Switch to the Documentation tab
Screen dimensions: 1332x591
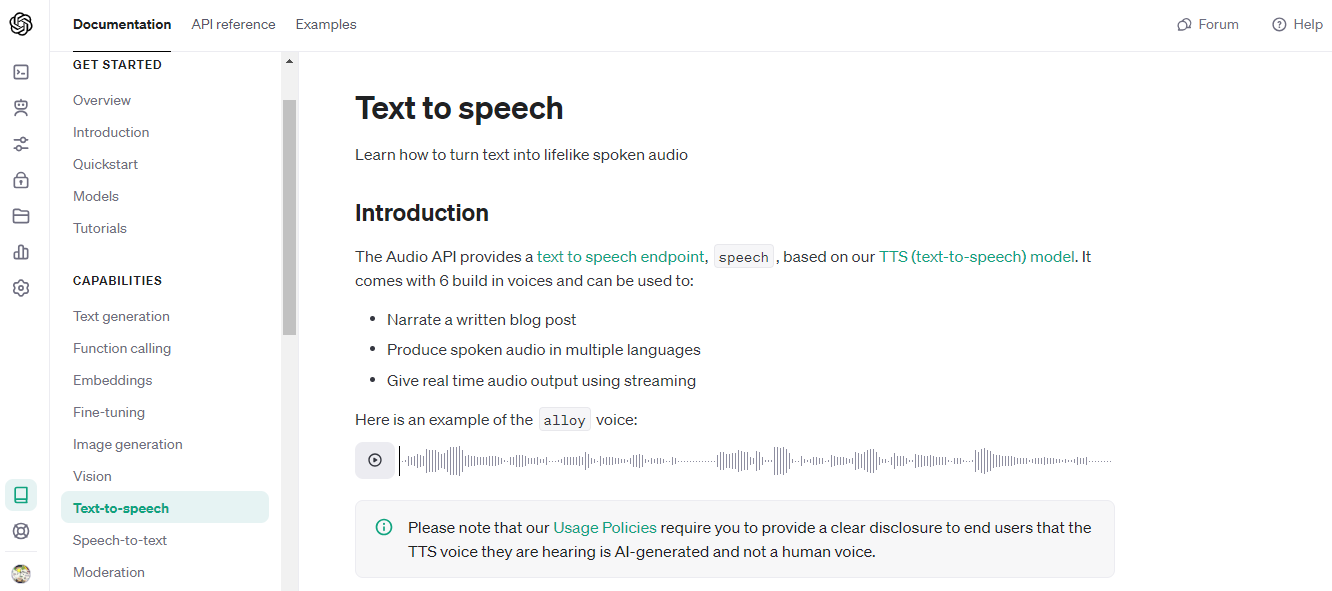pos(122,25)
